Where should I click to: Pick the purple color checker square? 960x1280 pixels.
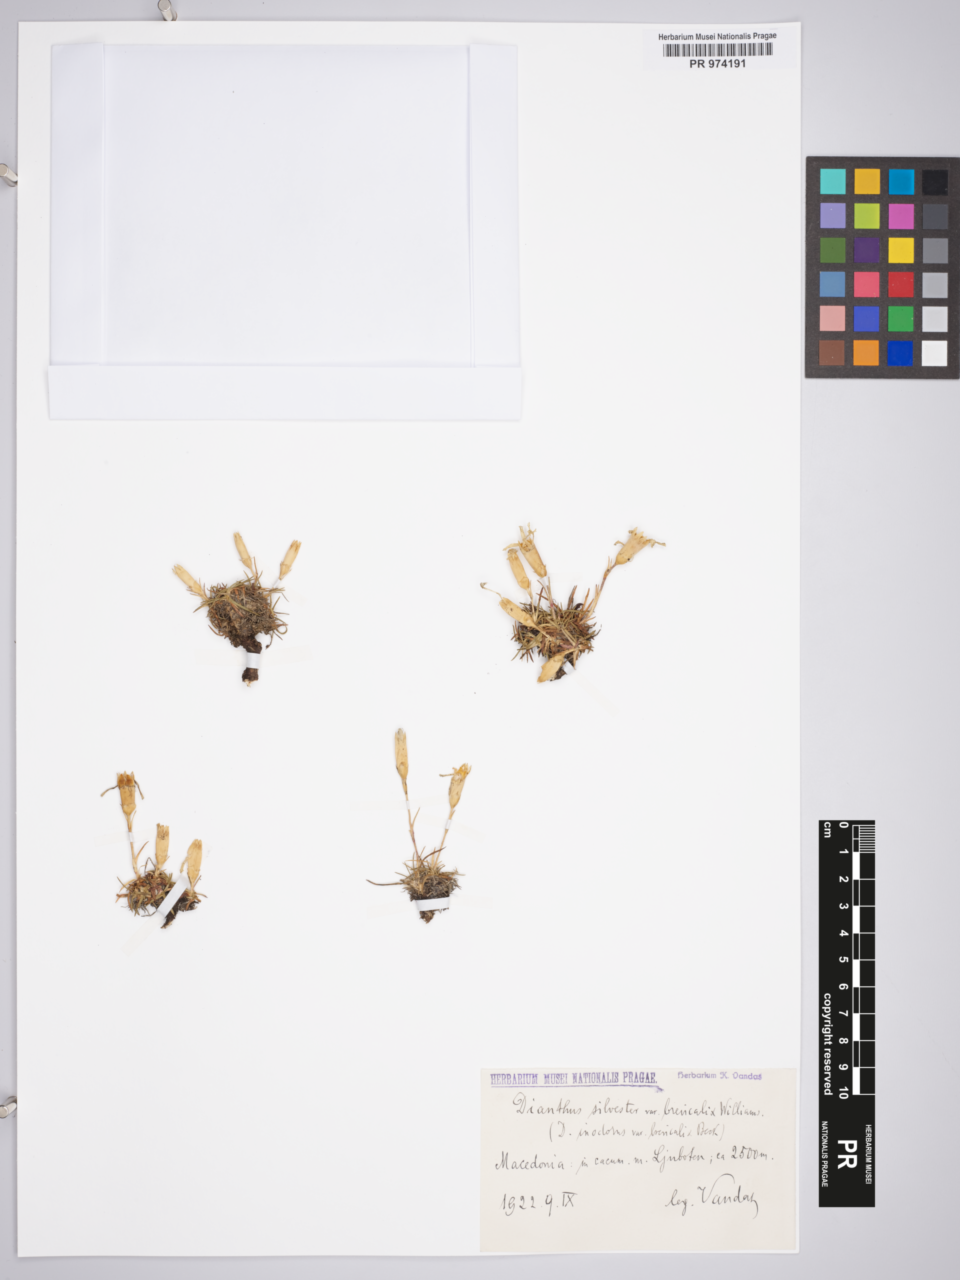click(866, 250)
